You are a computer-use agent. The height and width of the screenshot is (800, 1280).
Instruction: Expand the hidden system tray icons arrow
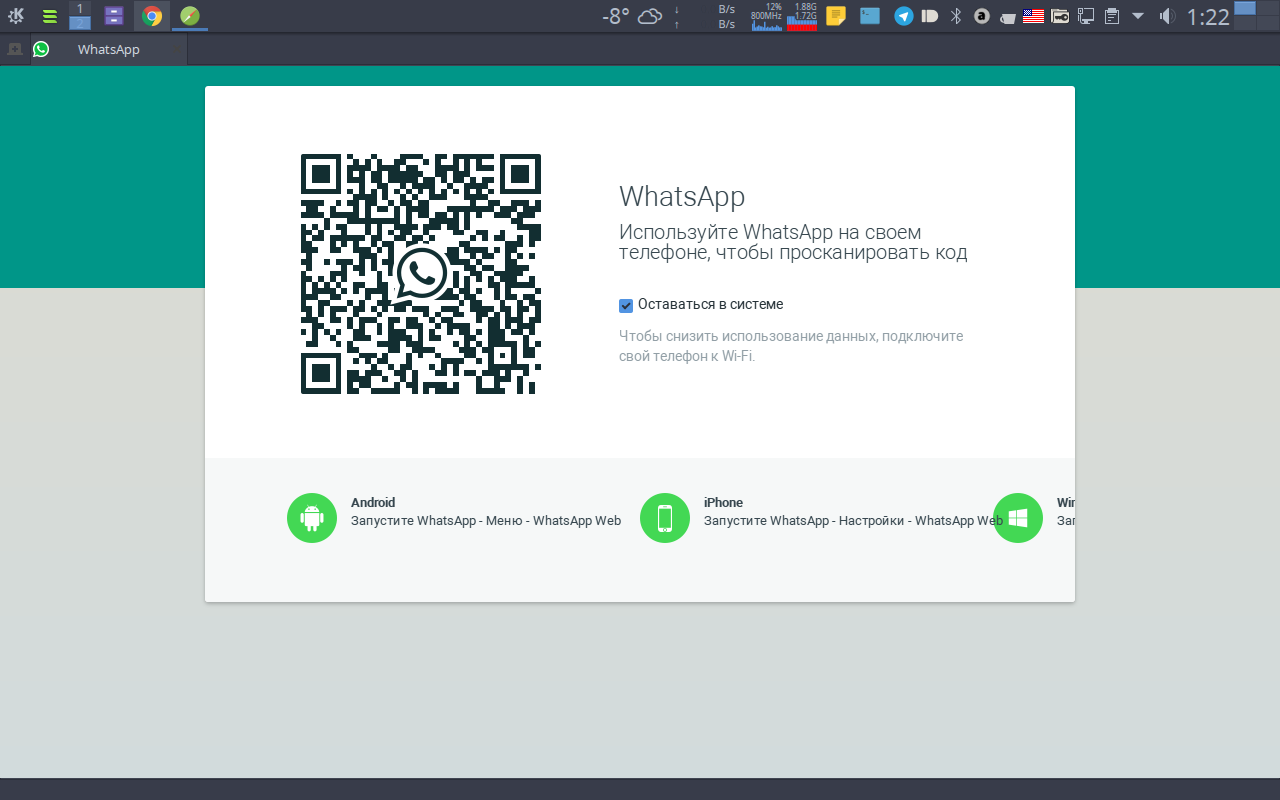[1138, 16]
